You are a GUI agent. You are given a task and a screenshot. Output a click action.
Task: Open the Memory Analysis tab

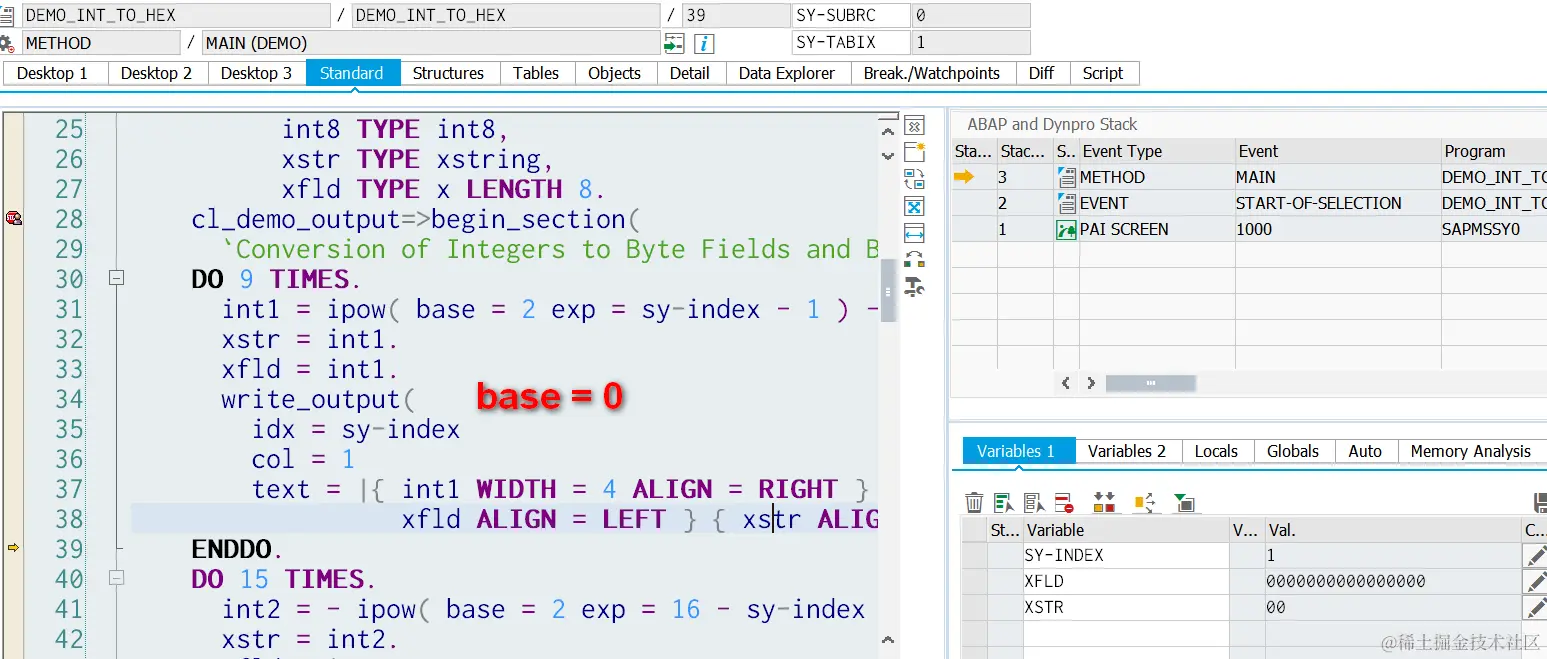(1471, 451)
